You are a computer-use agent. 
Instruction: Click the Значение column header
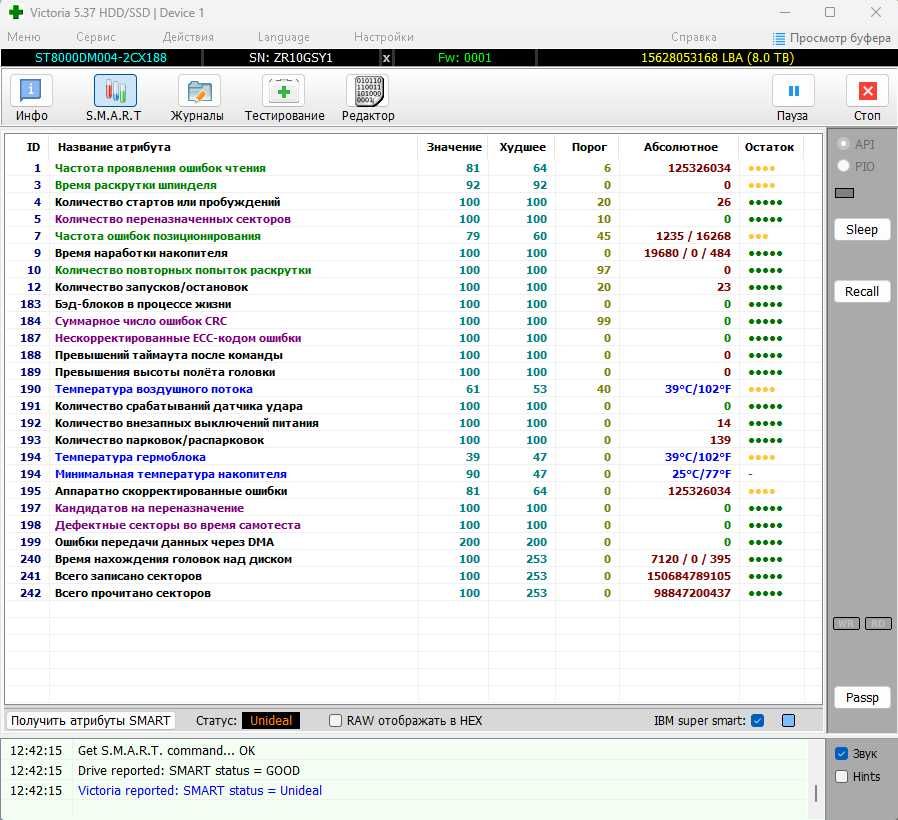click(454, 147)
